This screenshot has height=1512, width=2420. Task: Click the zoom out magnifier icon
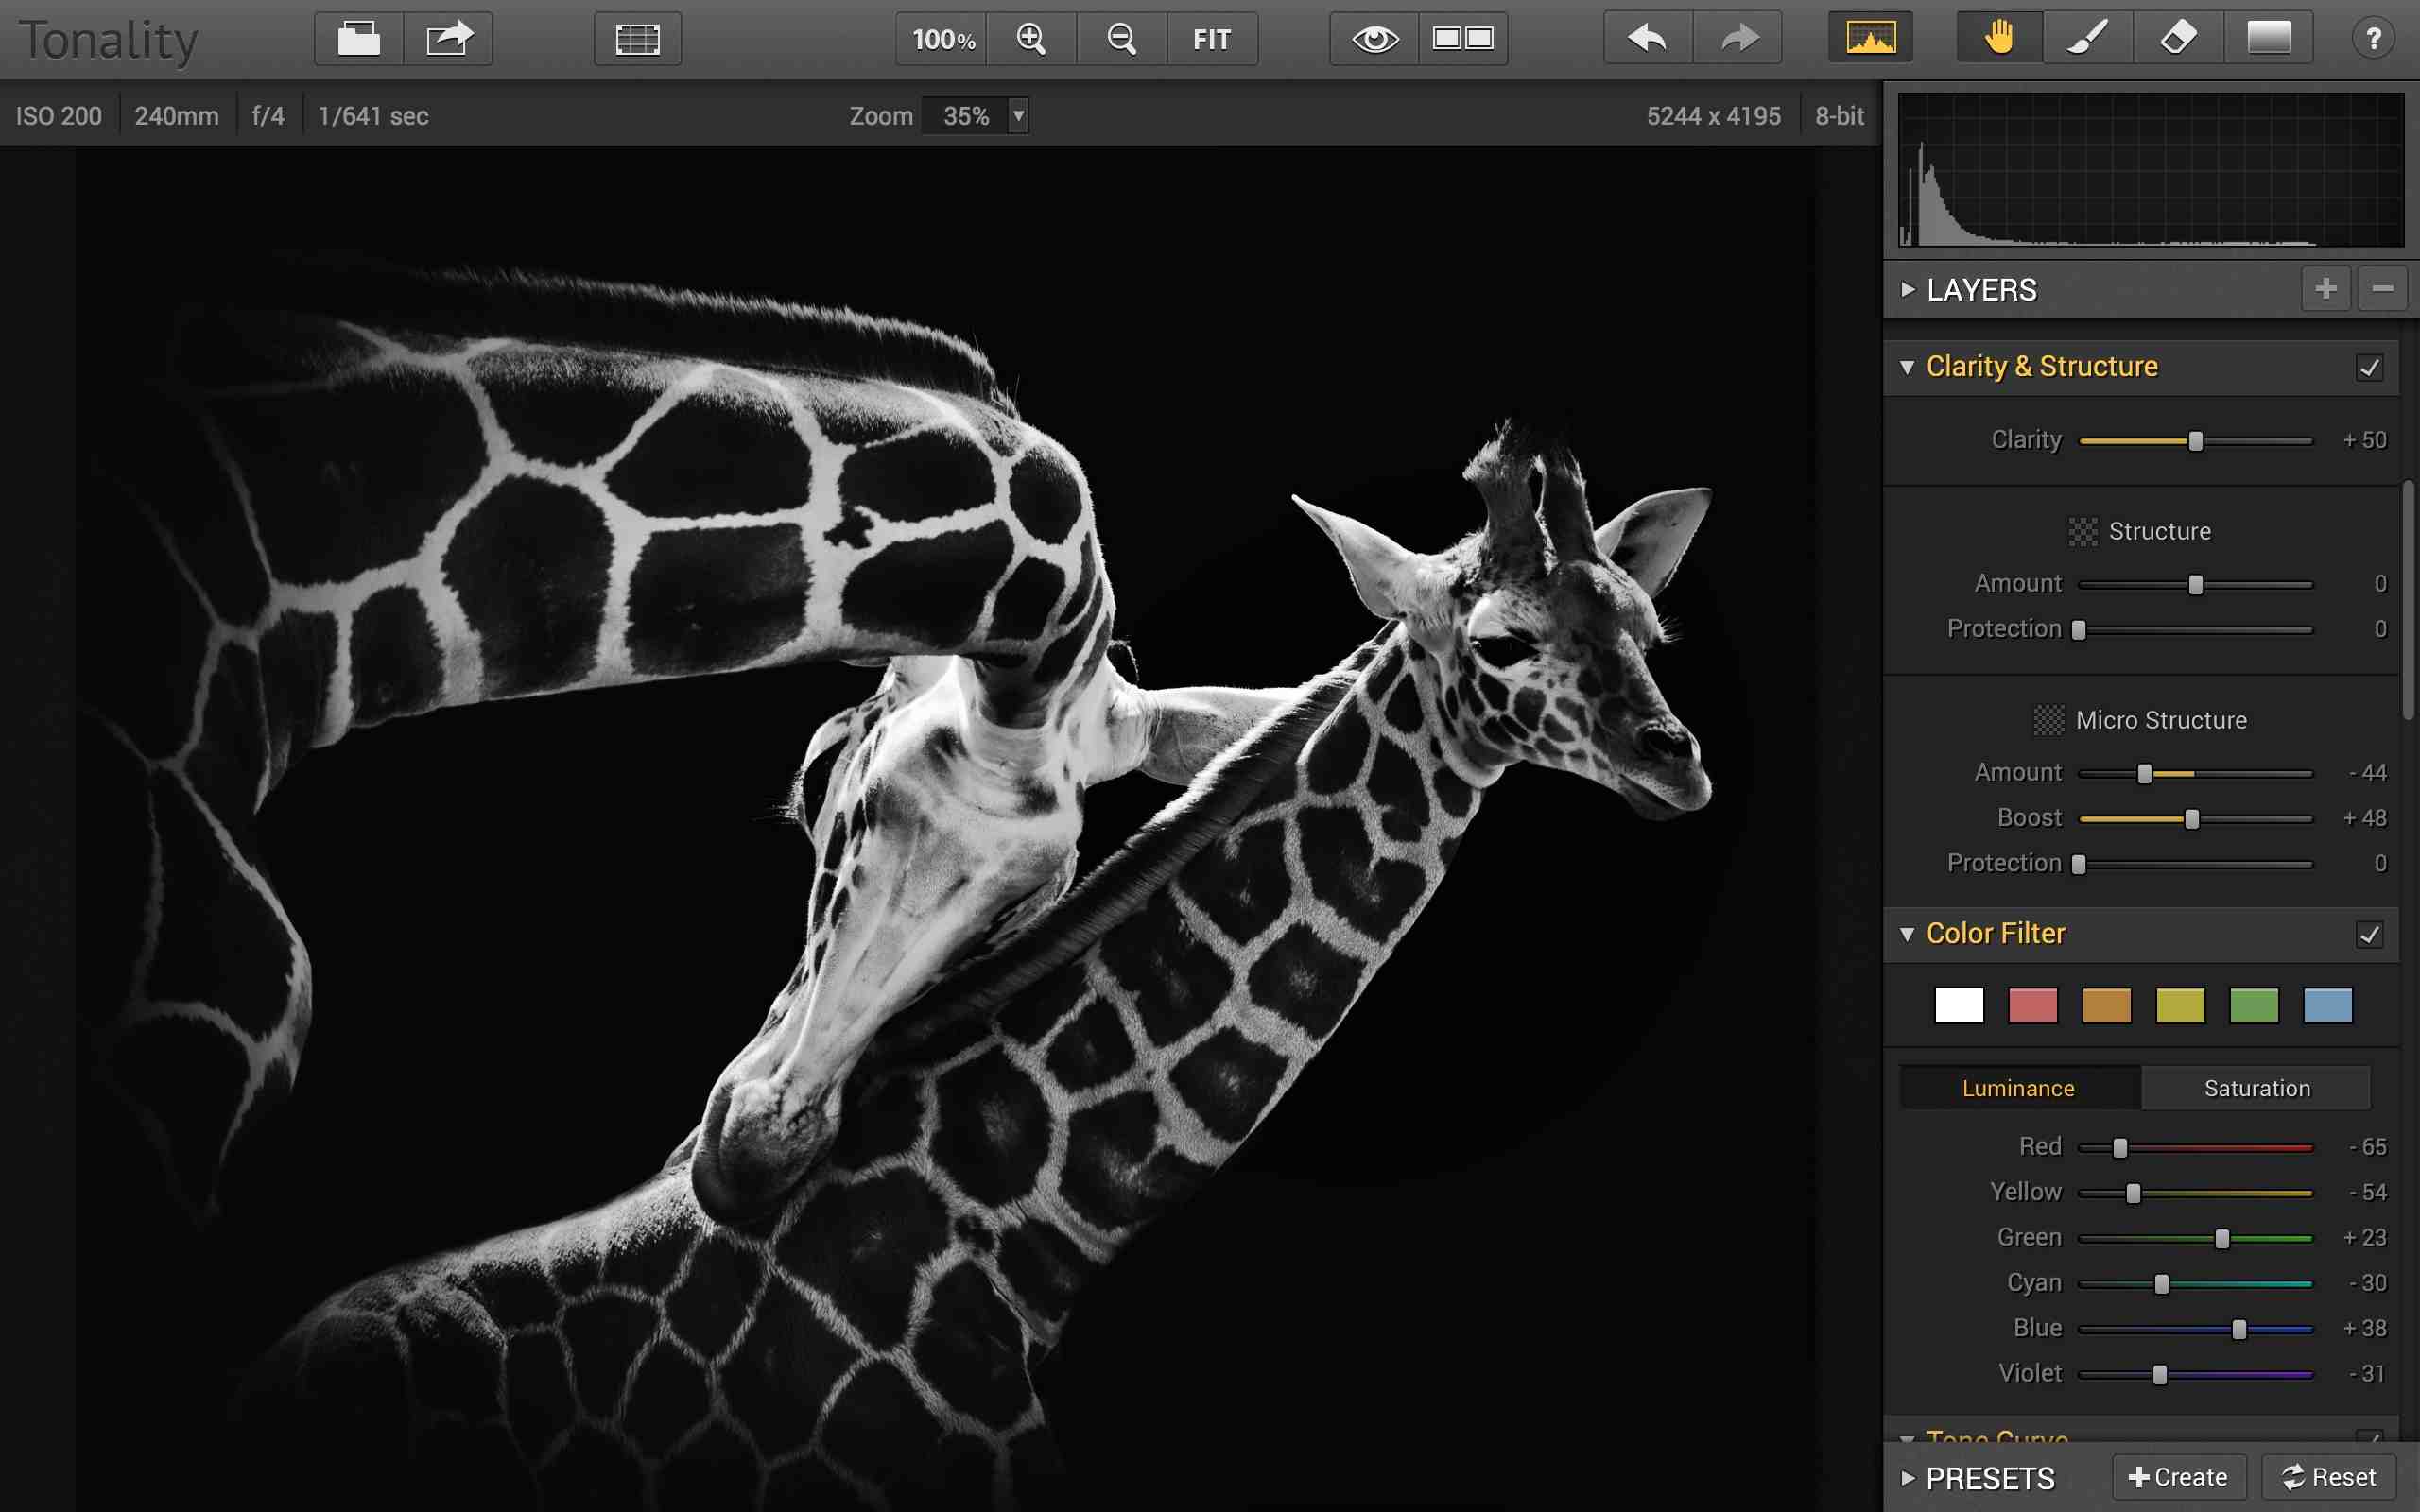(x=1121, y=39)
